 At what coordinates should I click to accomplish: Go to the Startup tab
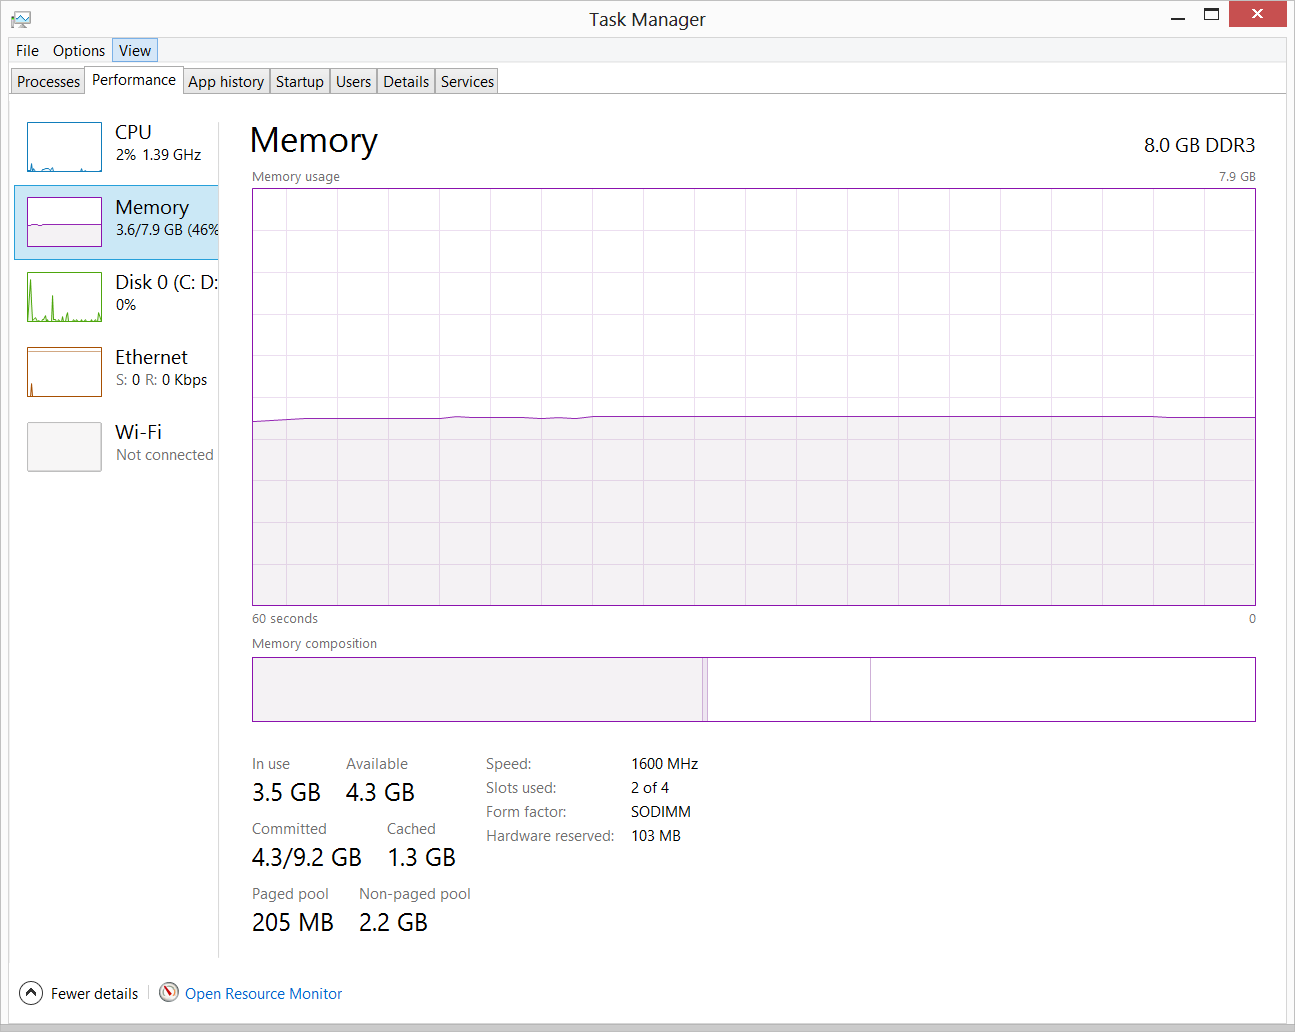point(299,82)
